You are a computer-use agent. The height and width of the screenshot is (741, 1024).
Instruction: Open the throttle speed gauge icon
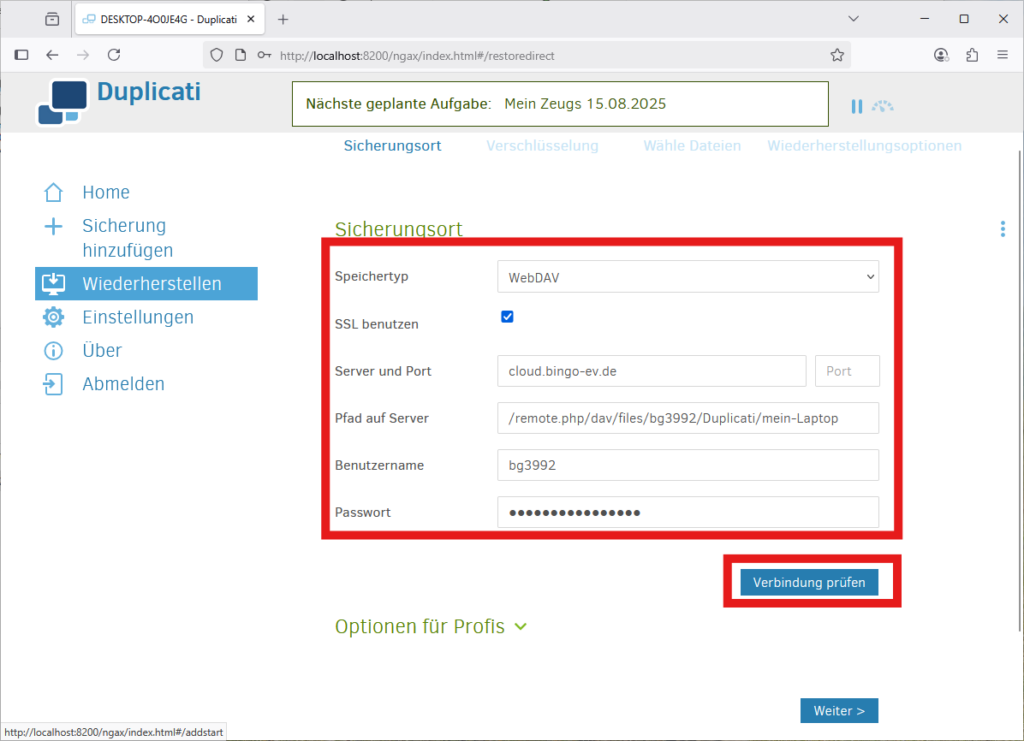(x=882, y=106)
